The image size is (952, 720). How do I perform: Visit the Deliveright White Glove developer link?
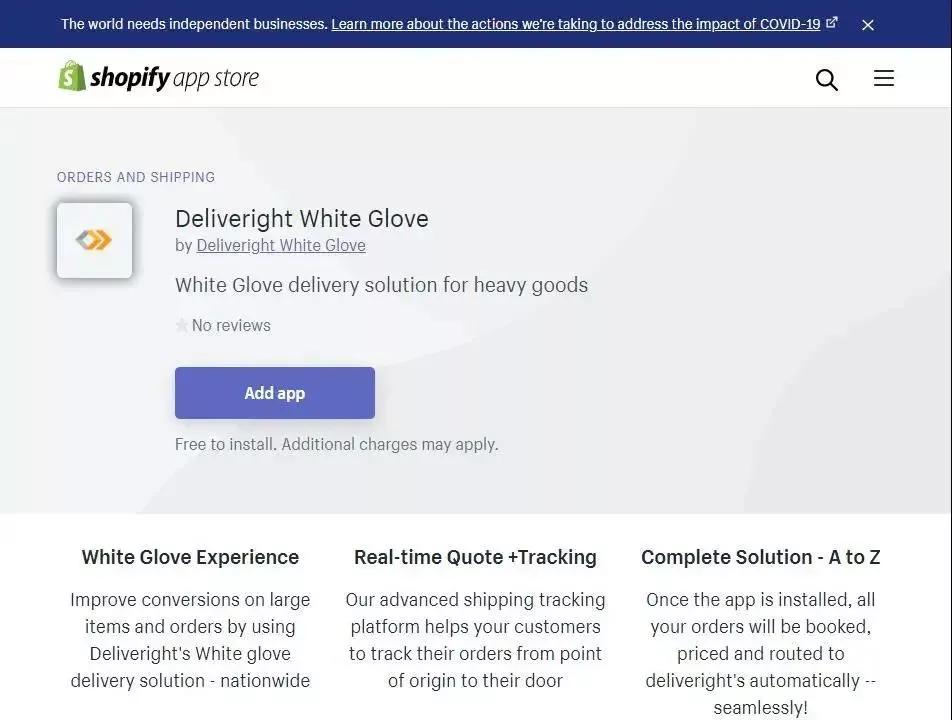281,245
